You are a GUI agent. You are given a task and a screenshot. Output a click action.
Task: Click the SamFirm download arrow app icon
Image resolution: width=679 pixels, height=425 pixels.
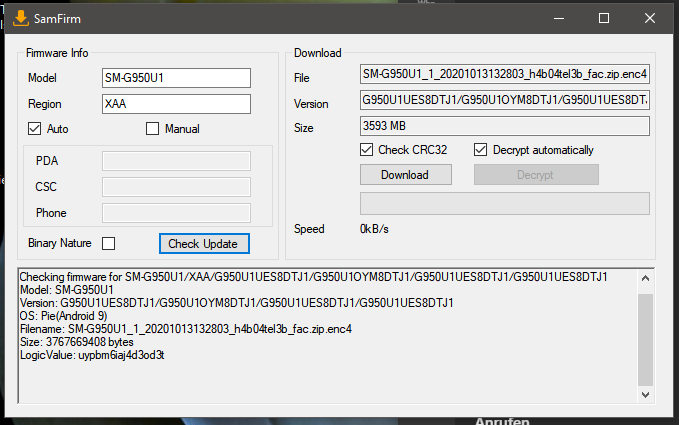[20, 19]
